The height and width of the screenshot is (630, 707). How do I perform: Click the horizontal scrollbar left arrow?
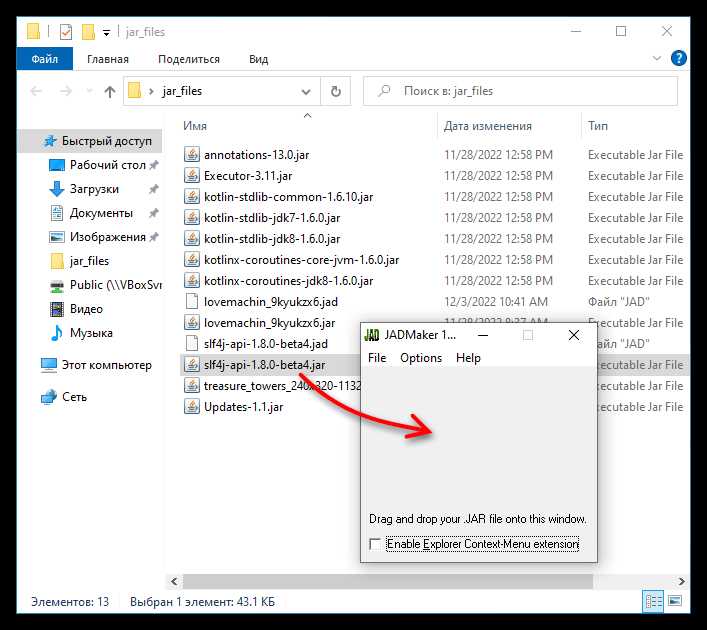click(174, 581)
